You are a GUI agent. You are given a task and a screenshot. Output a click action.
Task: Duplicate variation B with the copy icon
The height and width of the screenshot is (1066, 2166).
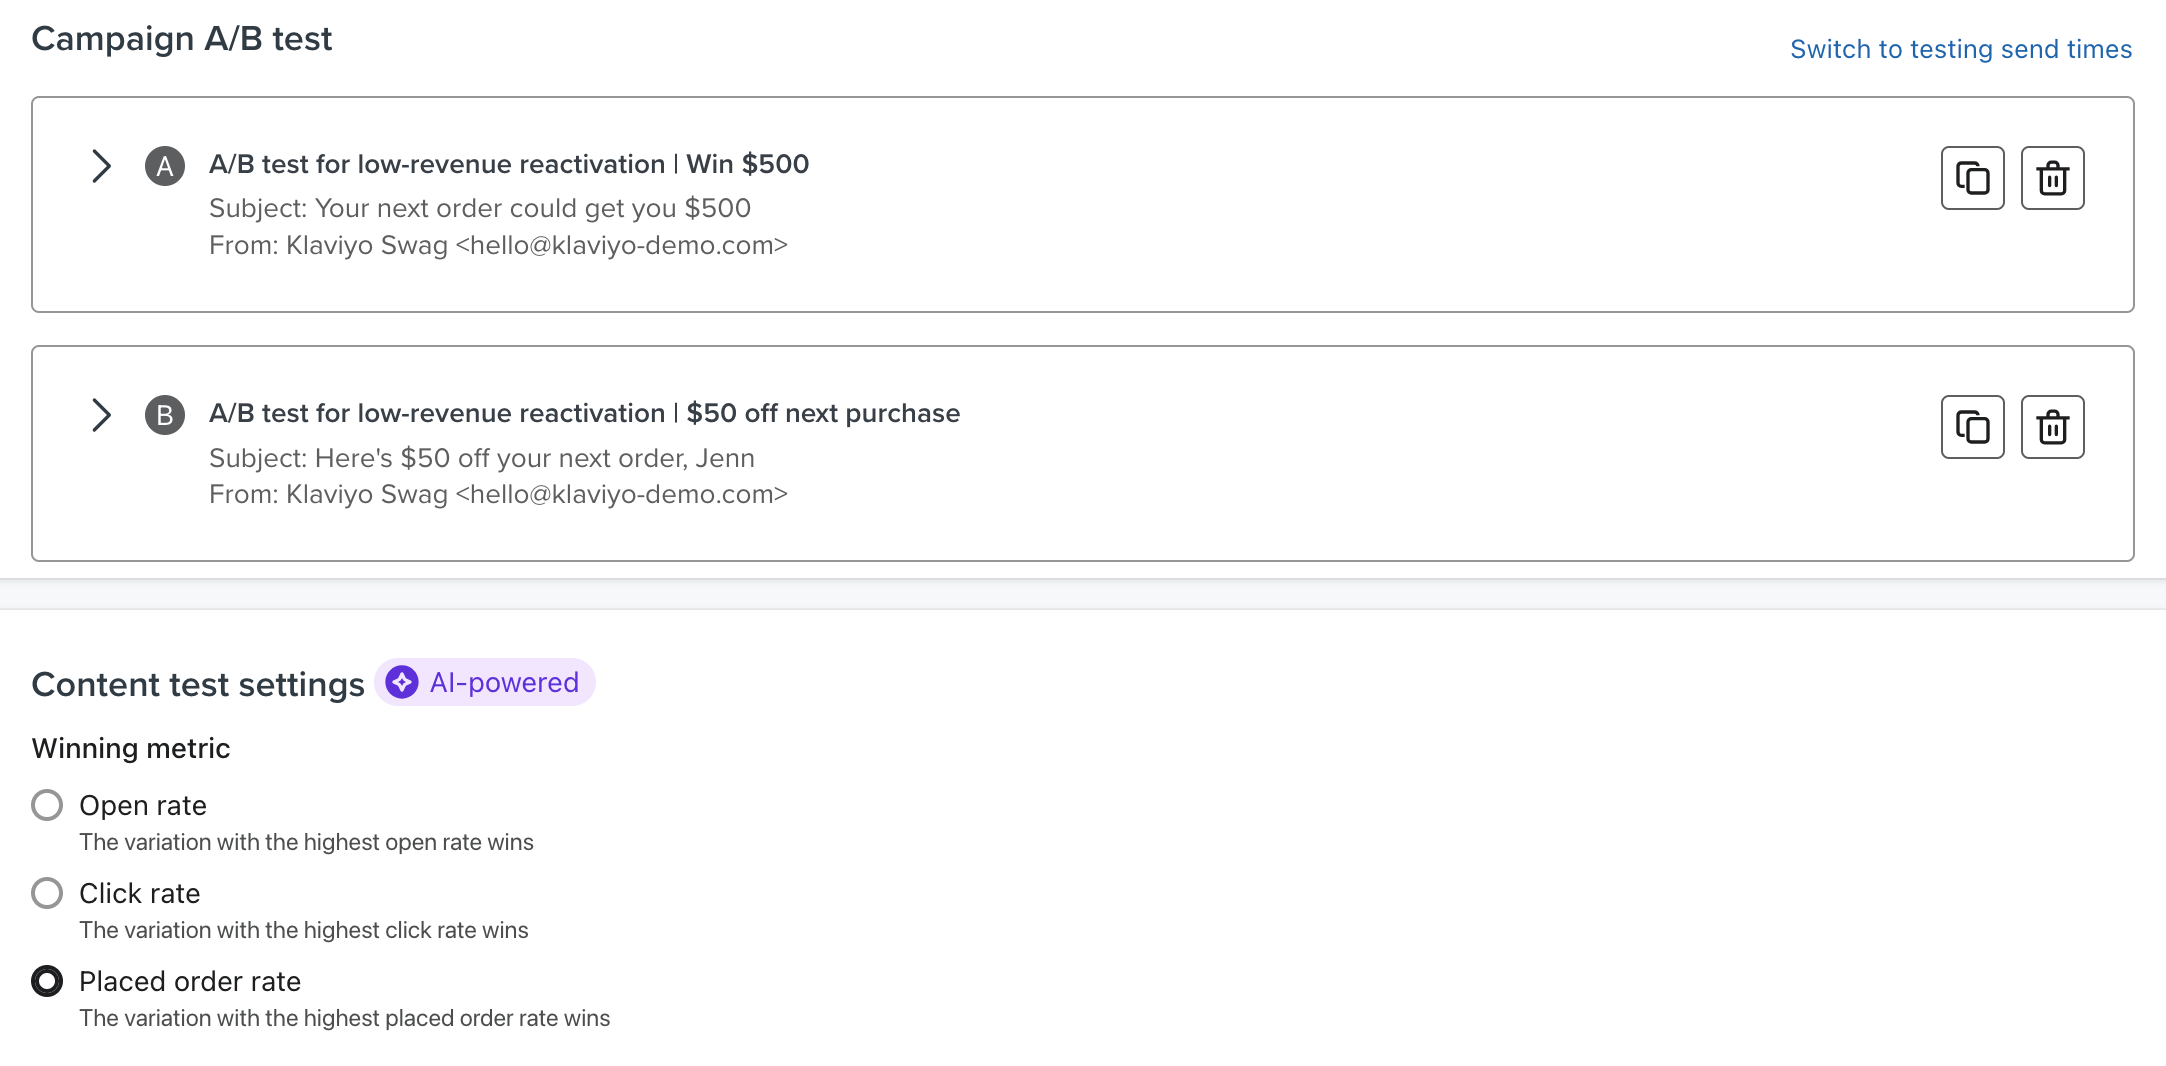[1972, 427]
